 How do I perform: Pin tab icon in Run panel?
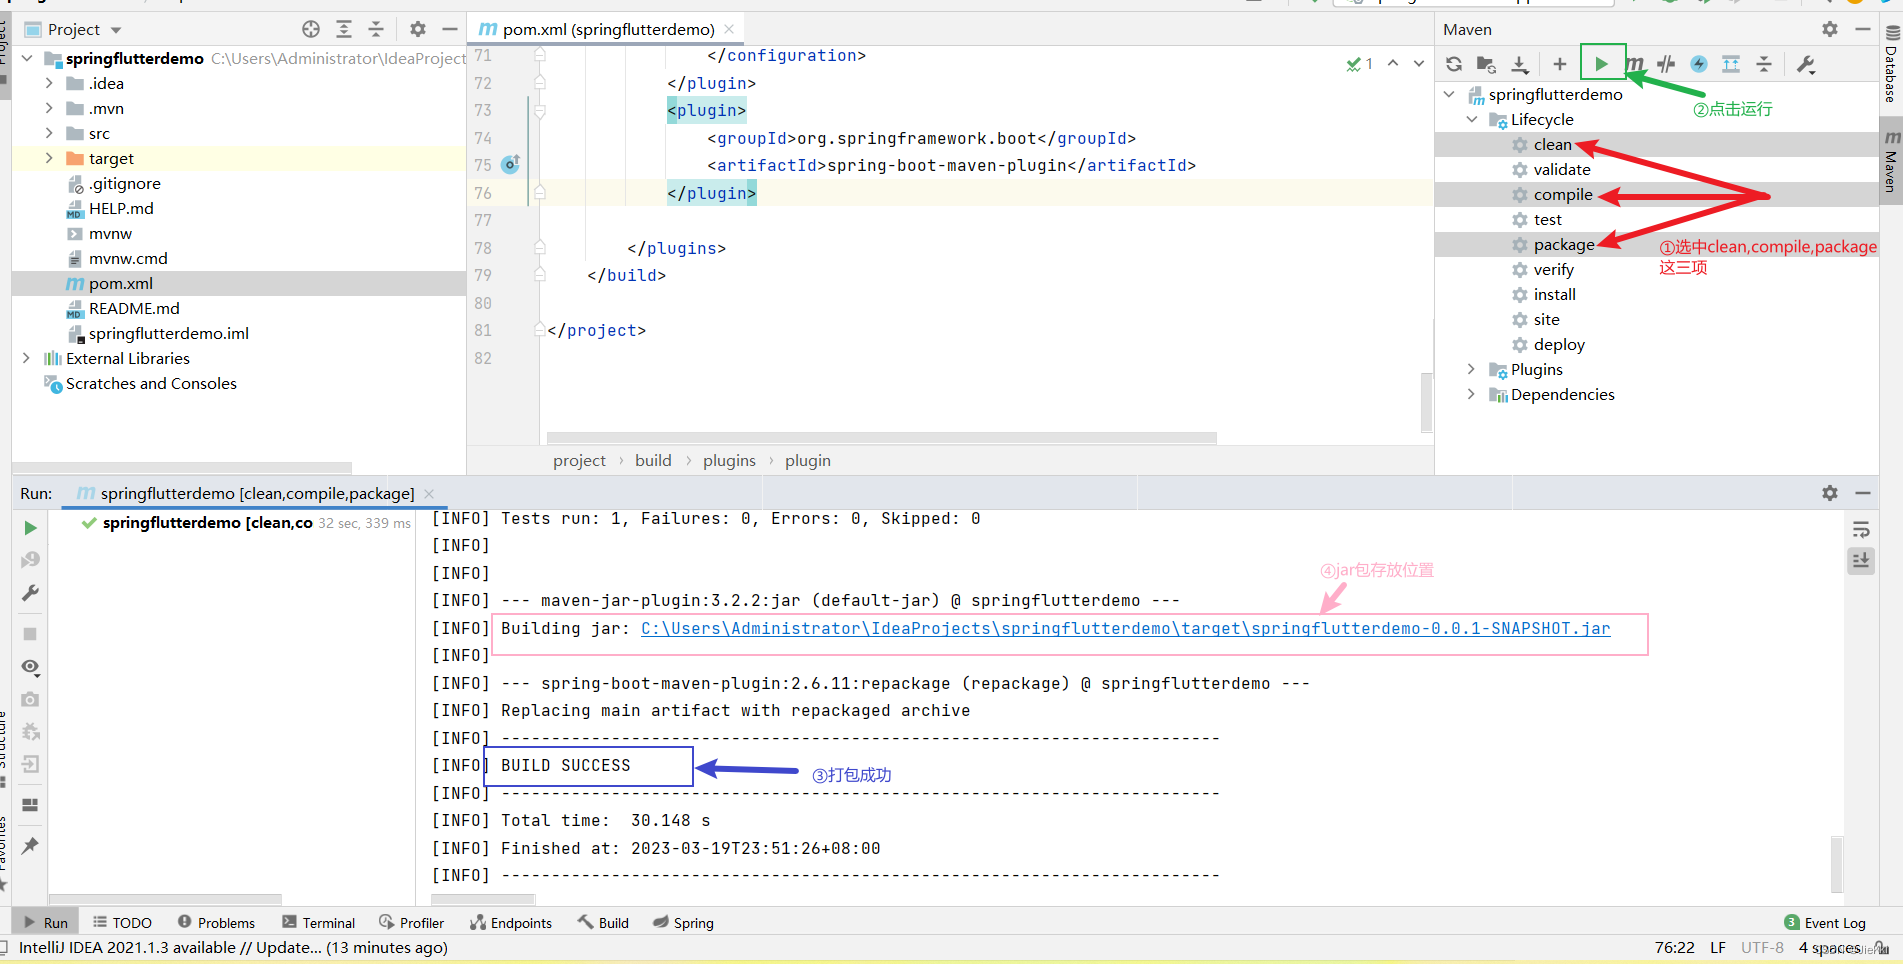click(x=30, y=845)
